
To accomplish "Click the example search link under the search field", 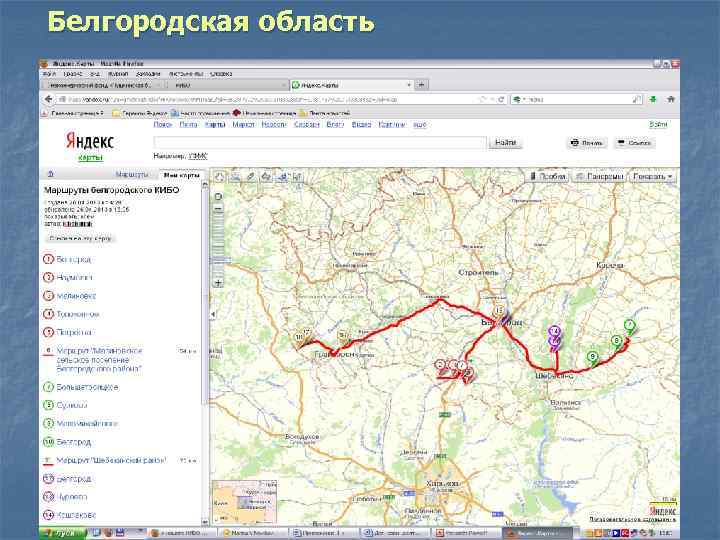I will [198, 156].
